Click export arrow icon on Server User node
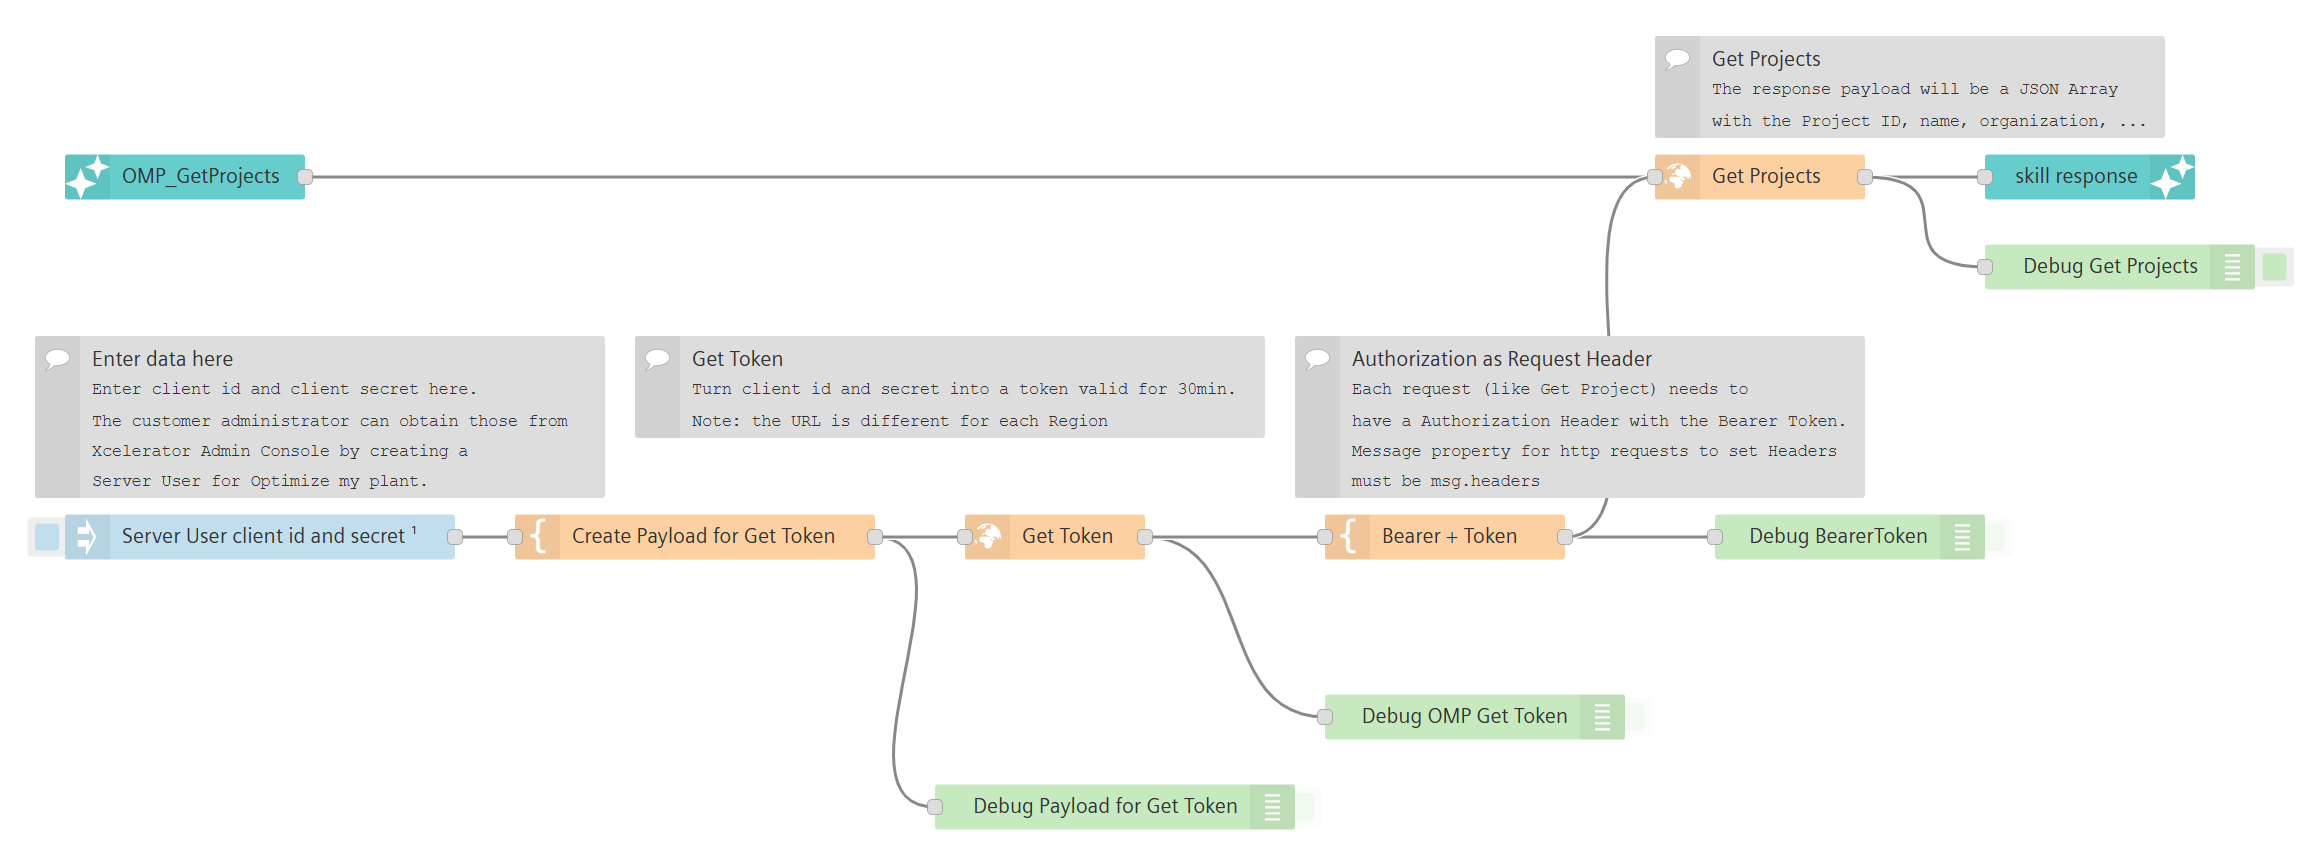2312x864 pixels. [x=86, y=536]
